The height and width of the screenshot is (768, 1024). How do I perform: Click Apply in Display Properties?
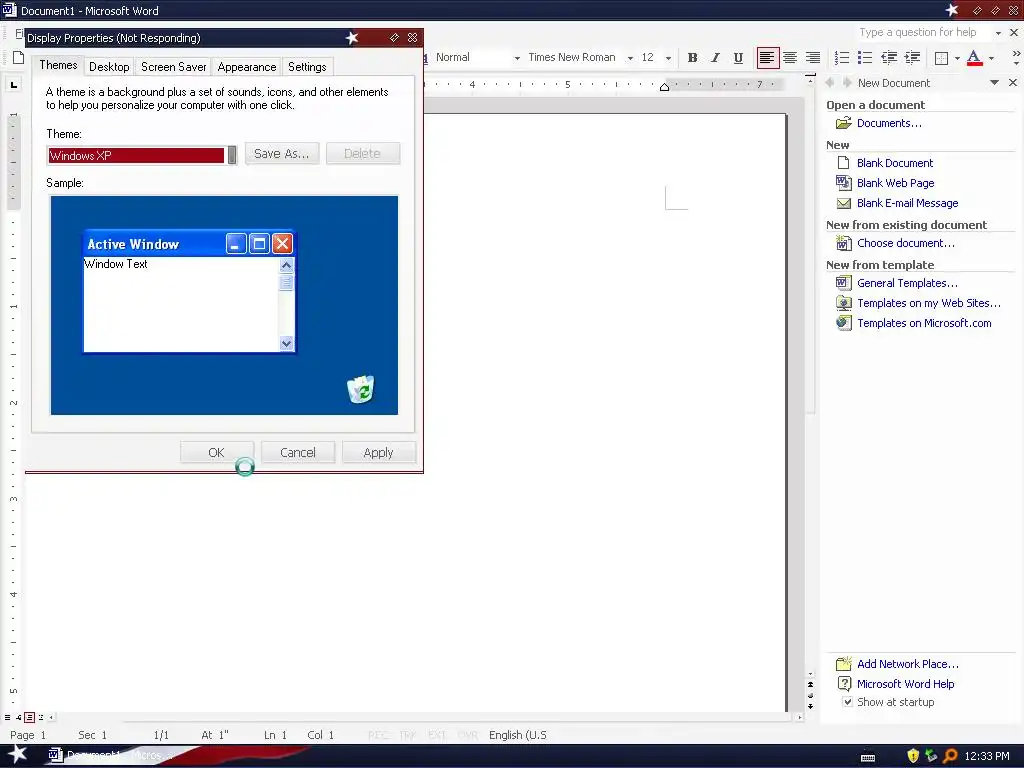pyautogui.click(x=378, y=453)
